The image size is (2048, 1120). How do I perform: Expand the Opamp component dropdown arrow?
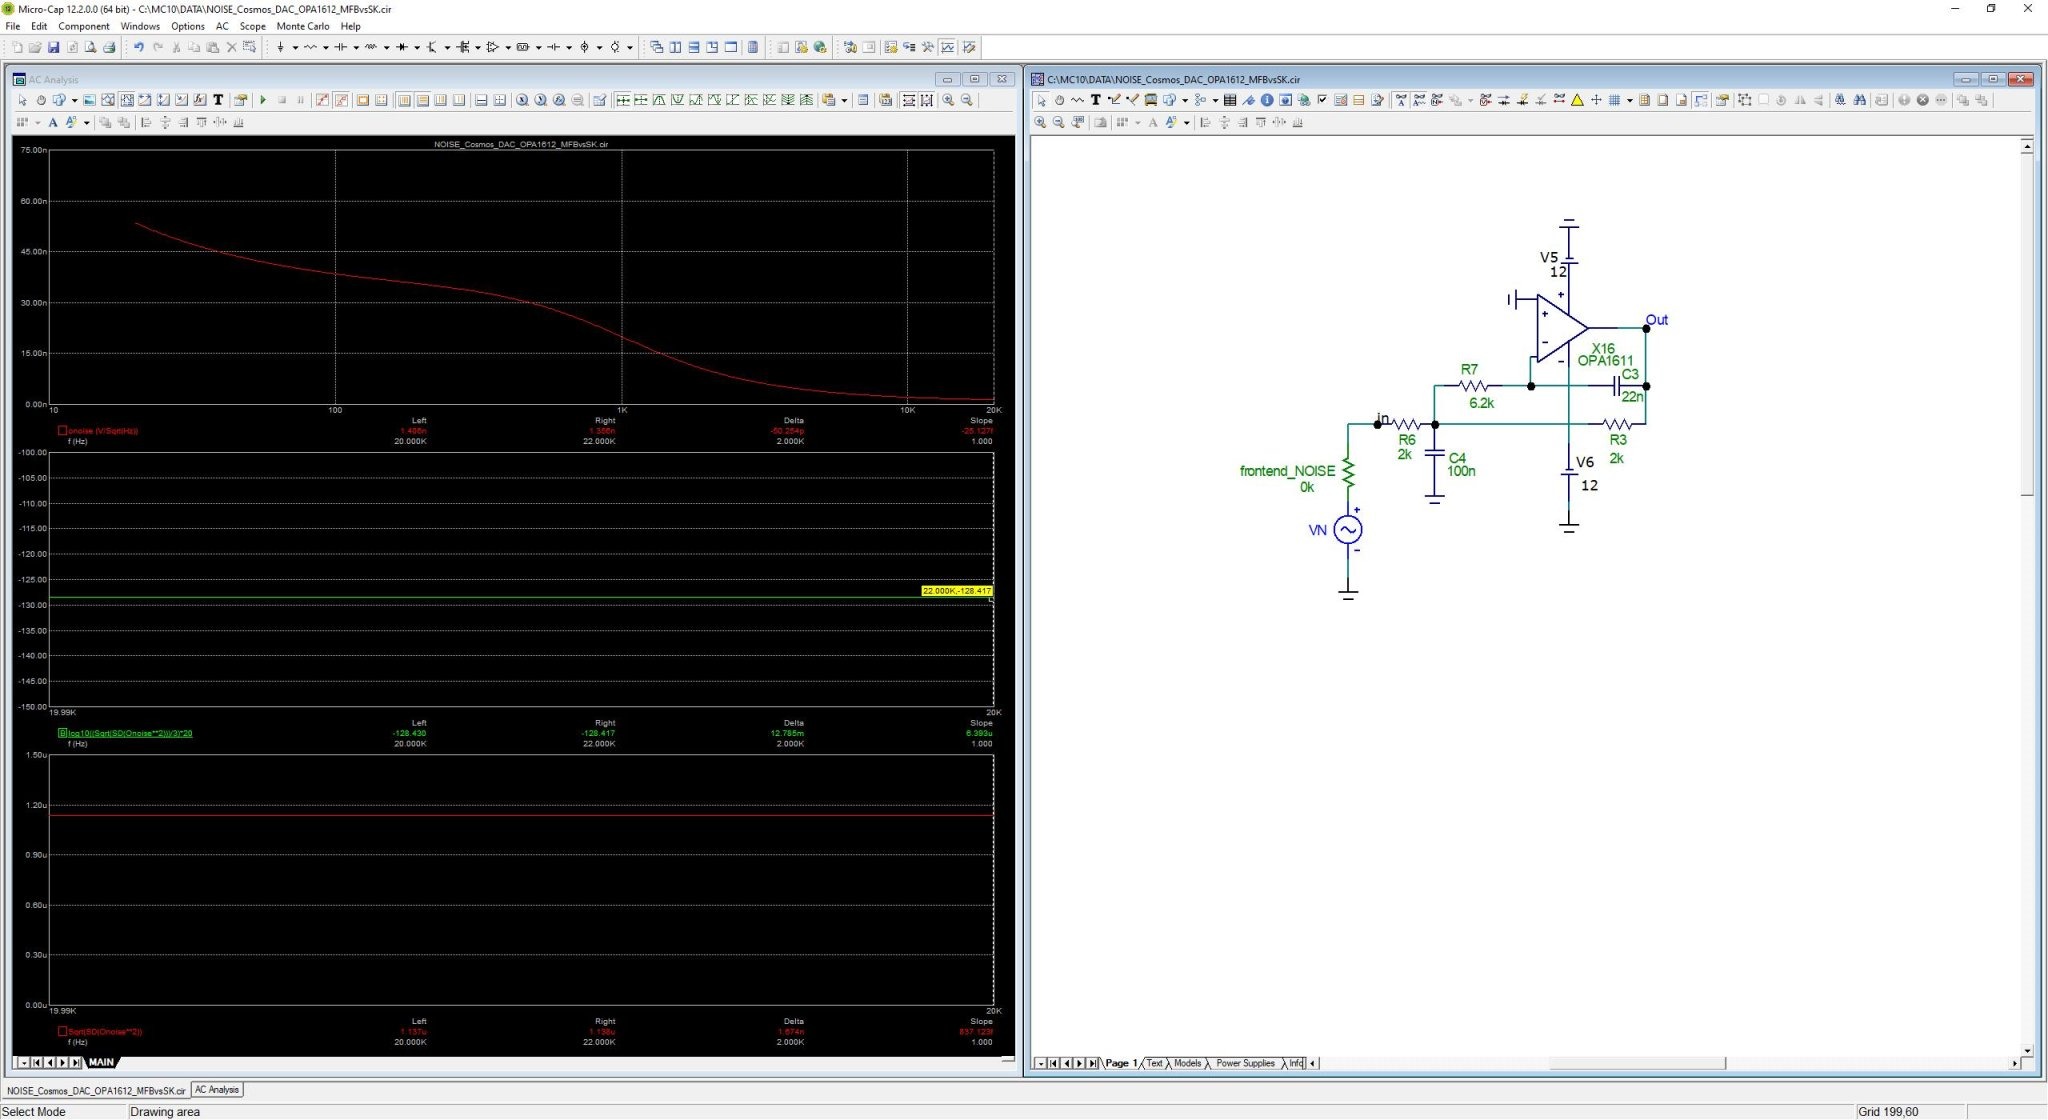coord(508,47)
